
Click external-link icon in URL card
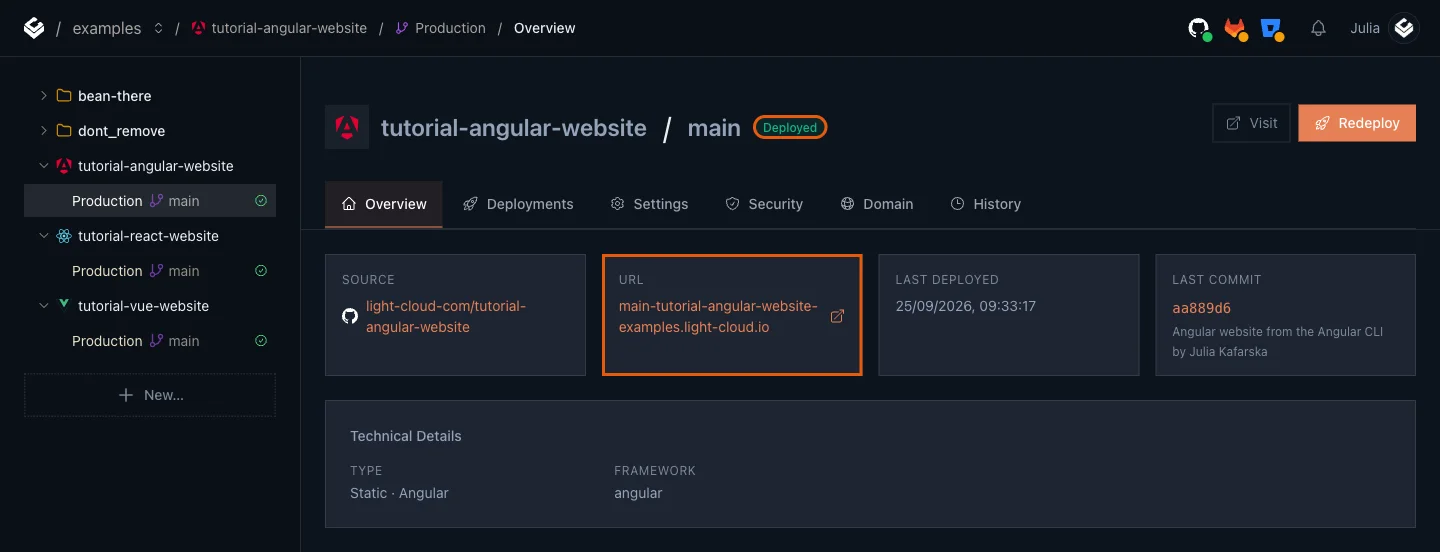click(838, 316)
